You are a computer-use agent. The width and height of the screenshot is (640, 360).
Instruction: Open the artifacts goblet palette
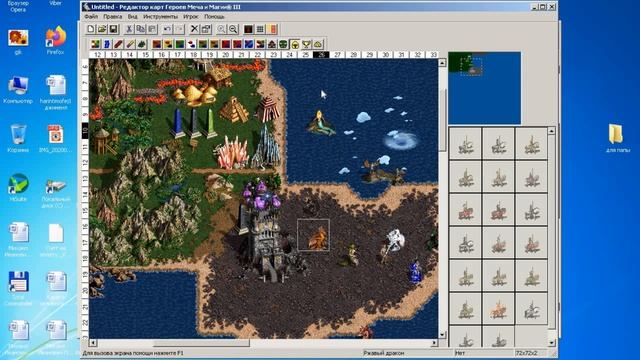coord(306,44)
